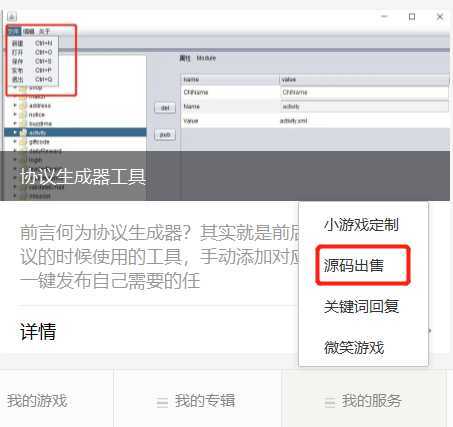Click the 属性 label above the table
Image resolution: width=453 pixels, height=427 pixels.
pos(185,58)
